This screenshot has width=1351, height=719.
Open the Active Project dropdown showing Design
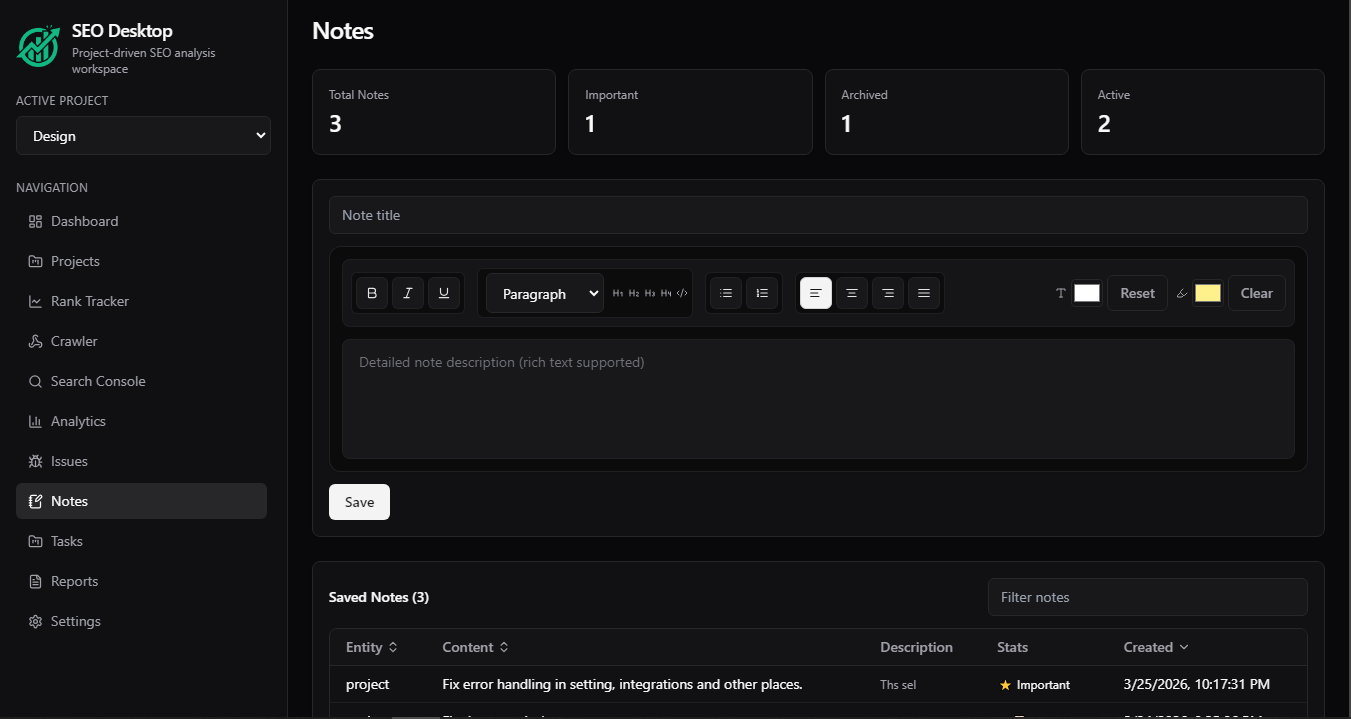143,136
